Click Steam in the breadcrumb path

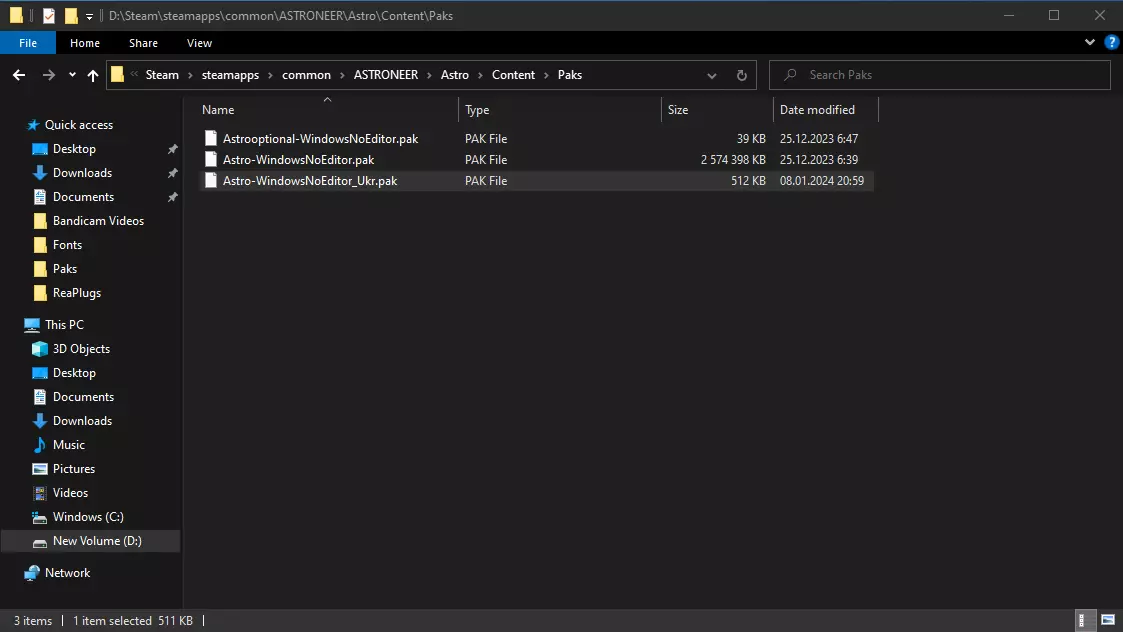pyautogui.click(x=162, y=75)
